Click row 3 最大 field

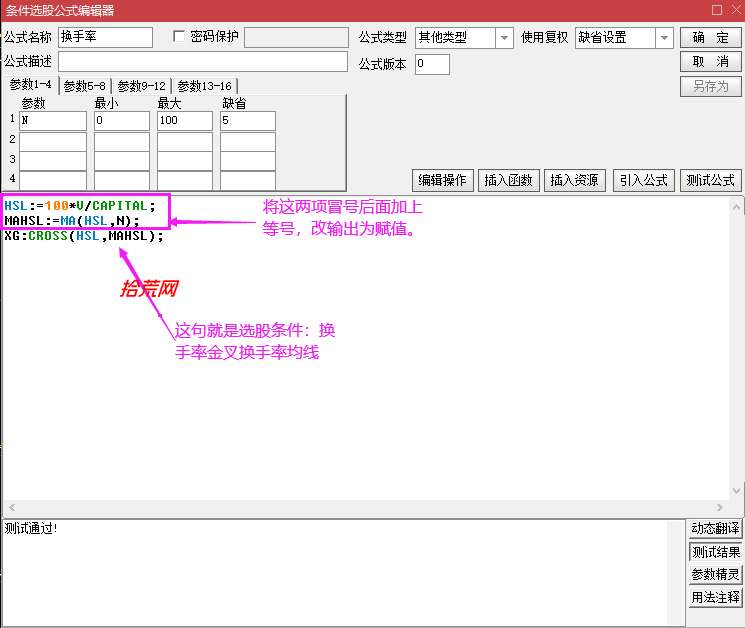185,162
